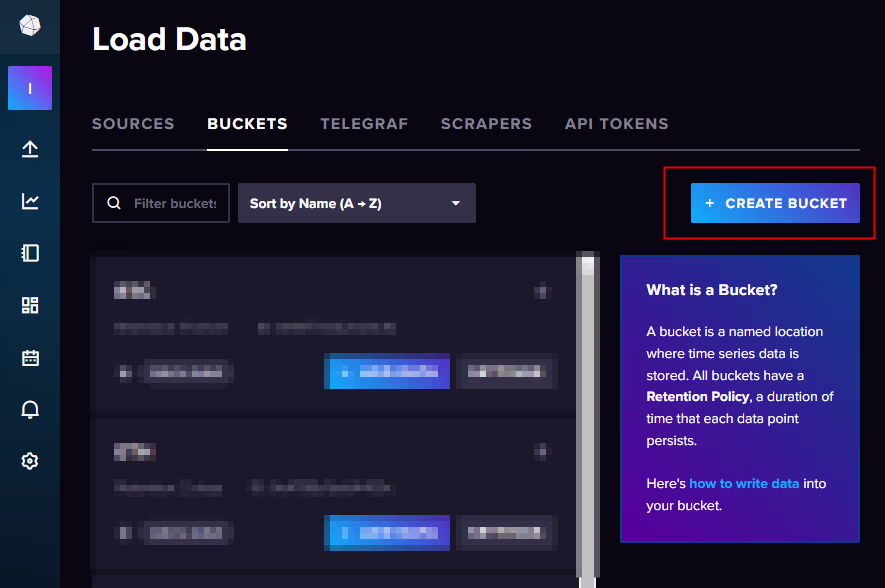Open Dashboards grid icon
The height and width of the screenshot is (588, 885).
click(30, 305)
